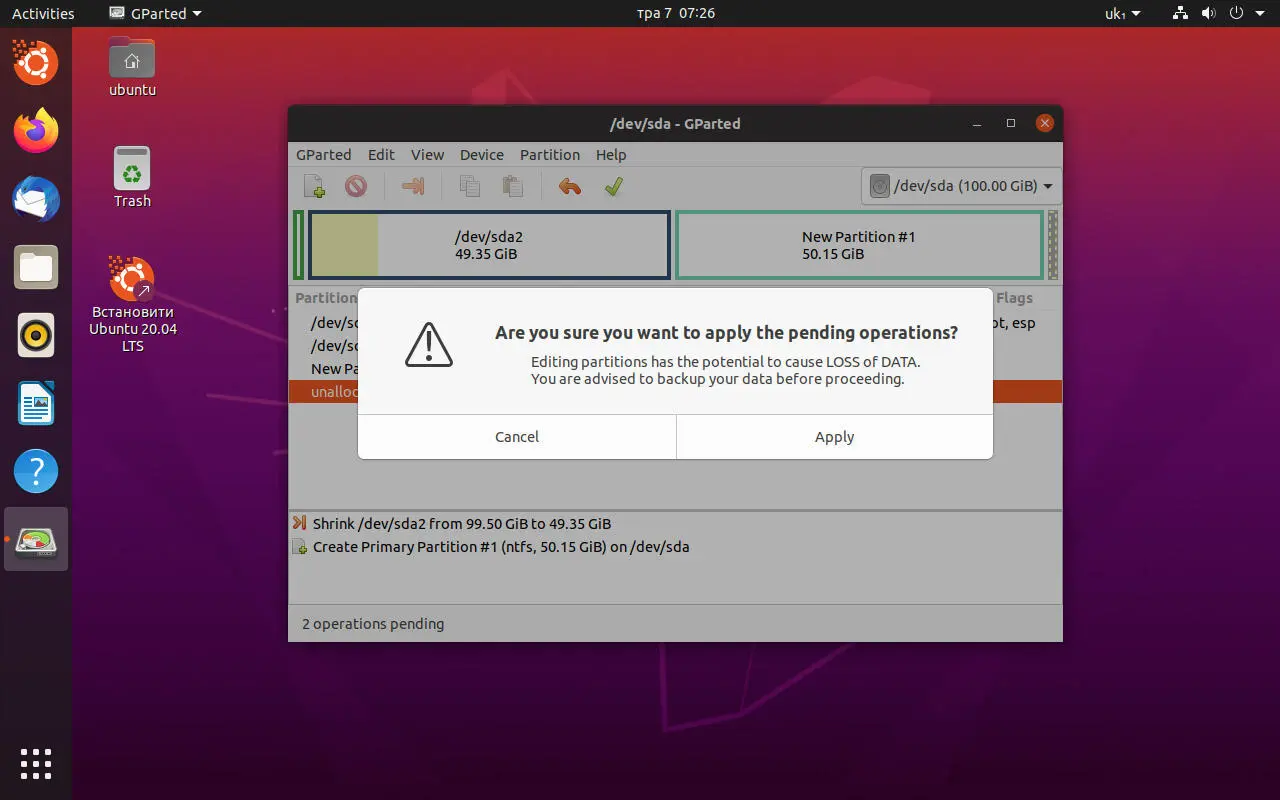
Task: Select the /dev/sda2 49.35 GiB partition block
Action: tap(489, 245)
